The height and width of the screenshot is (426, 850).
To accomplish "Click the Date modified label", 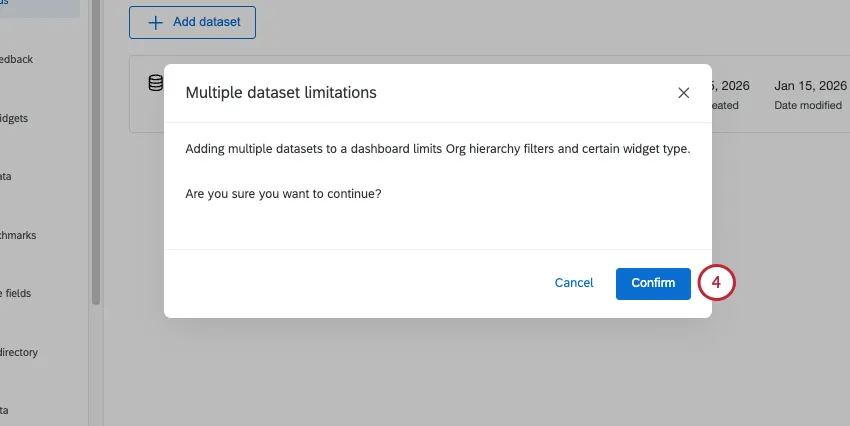I will coord(808,105).
